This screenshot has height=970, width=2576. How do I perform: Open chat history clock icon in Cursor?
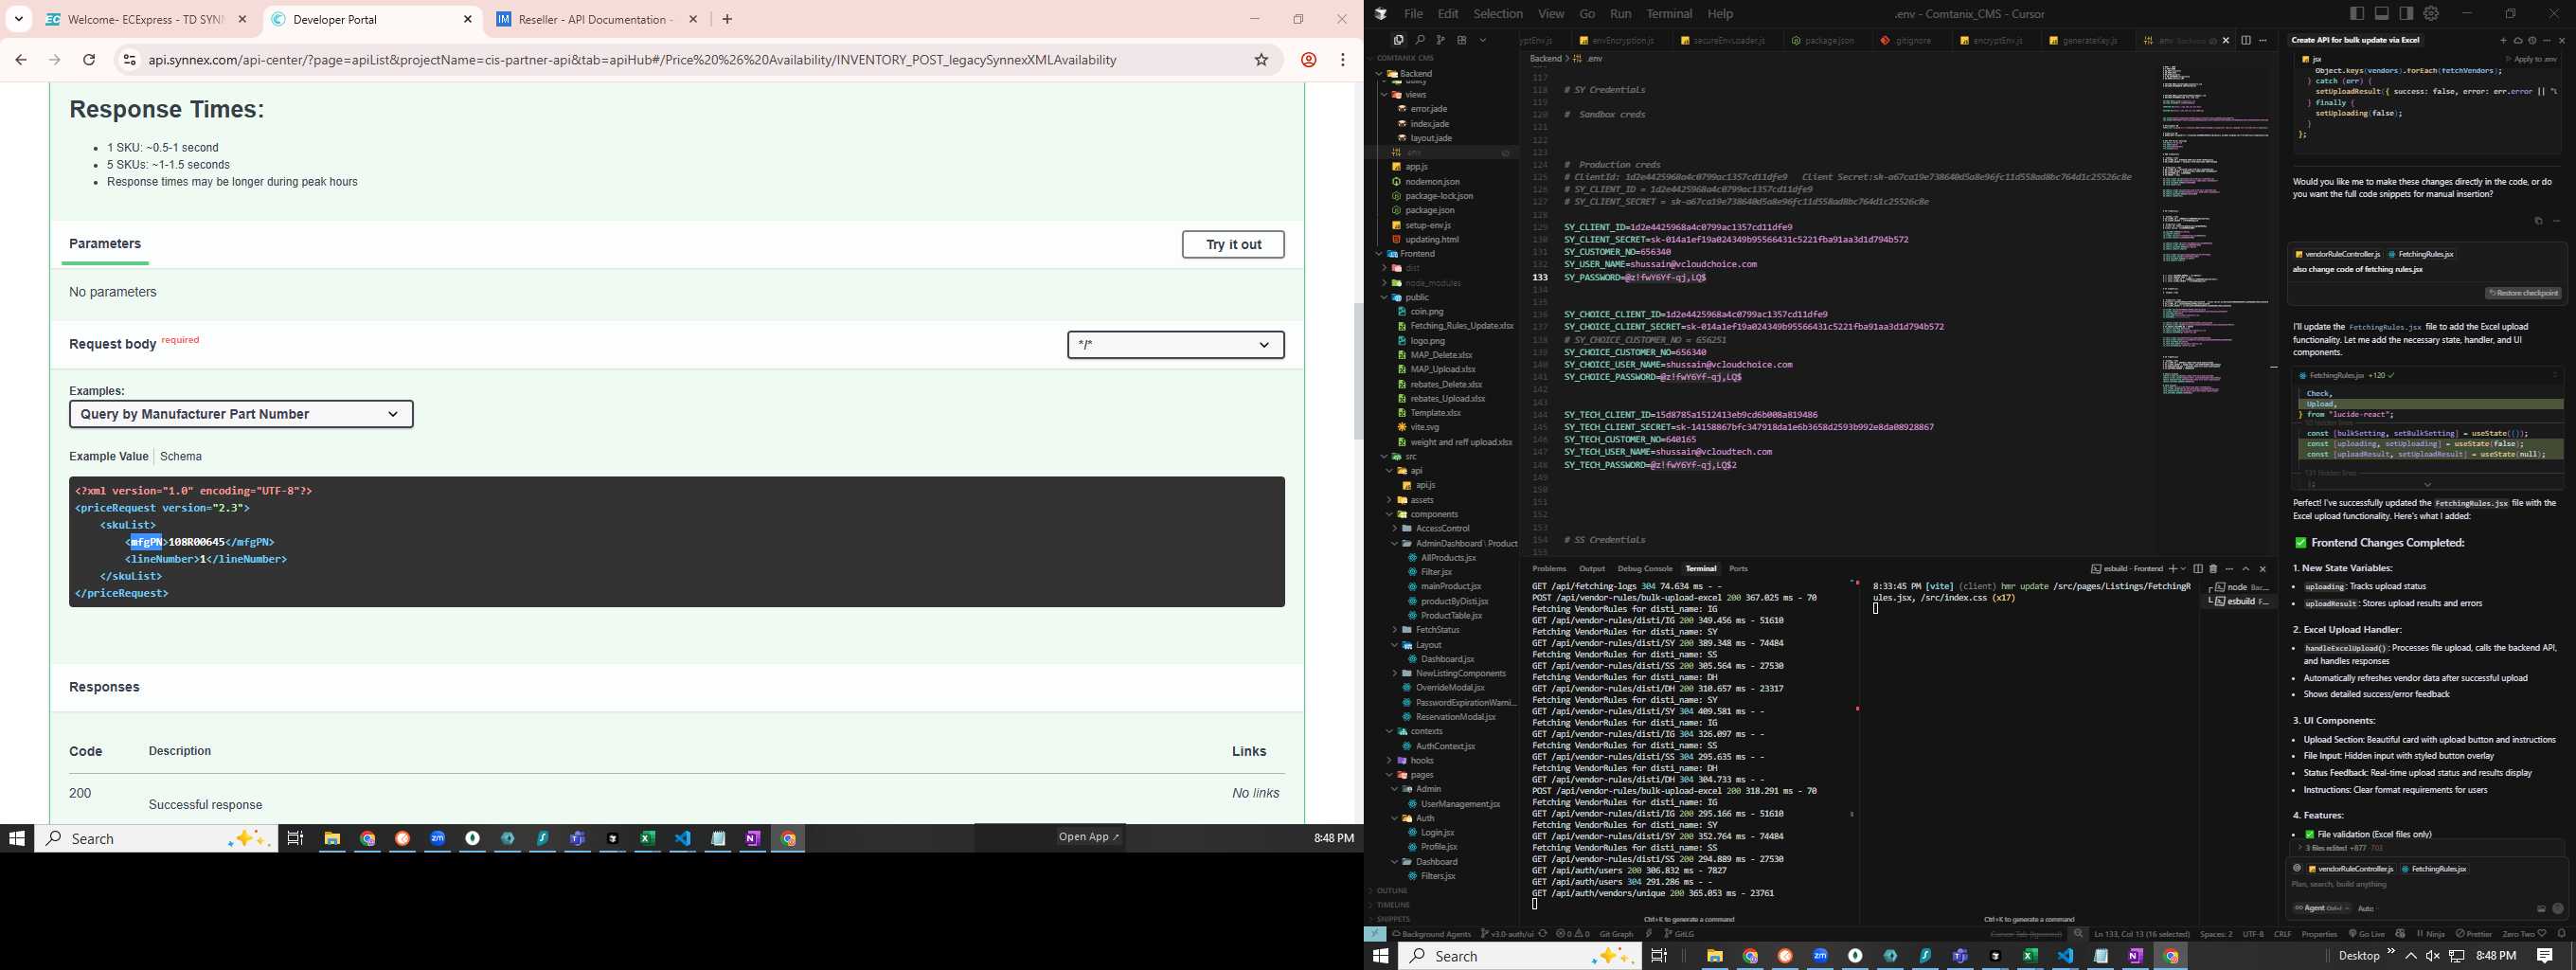pyautogui.click(x=2532, y=41)
